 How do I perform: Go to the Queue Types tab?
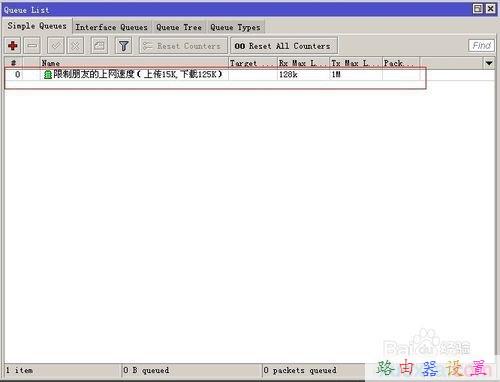235,27
